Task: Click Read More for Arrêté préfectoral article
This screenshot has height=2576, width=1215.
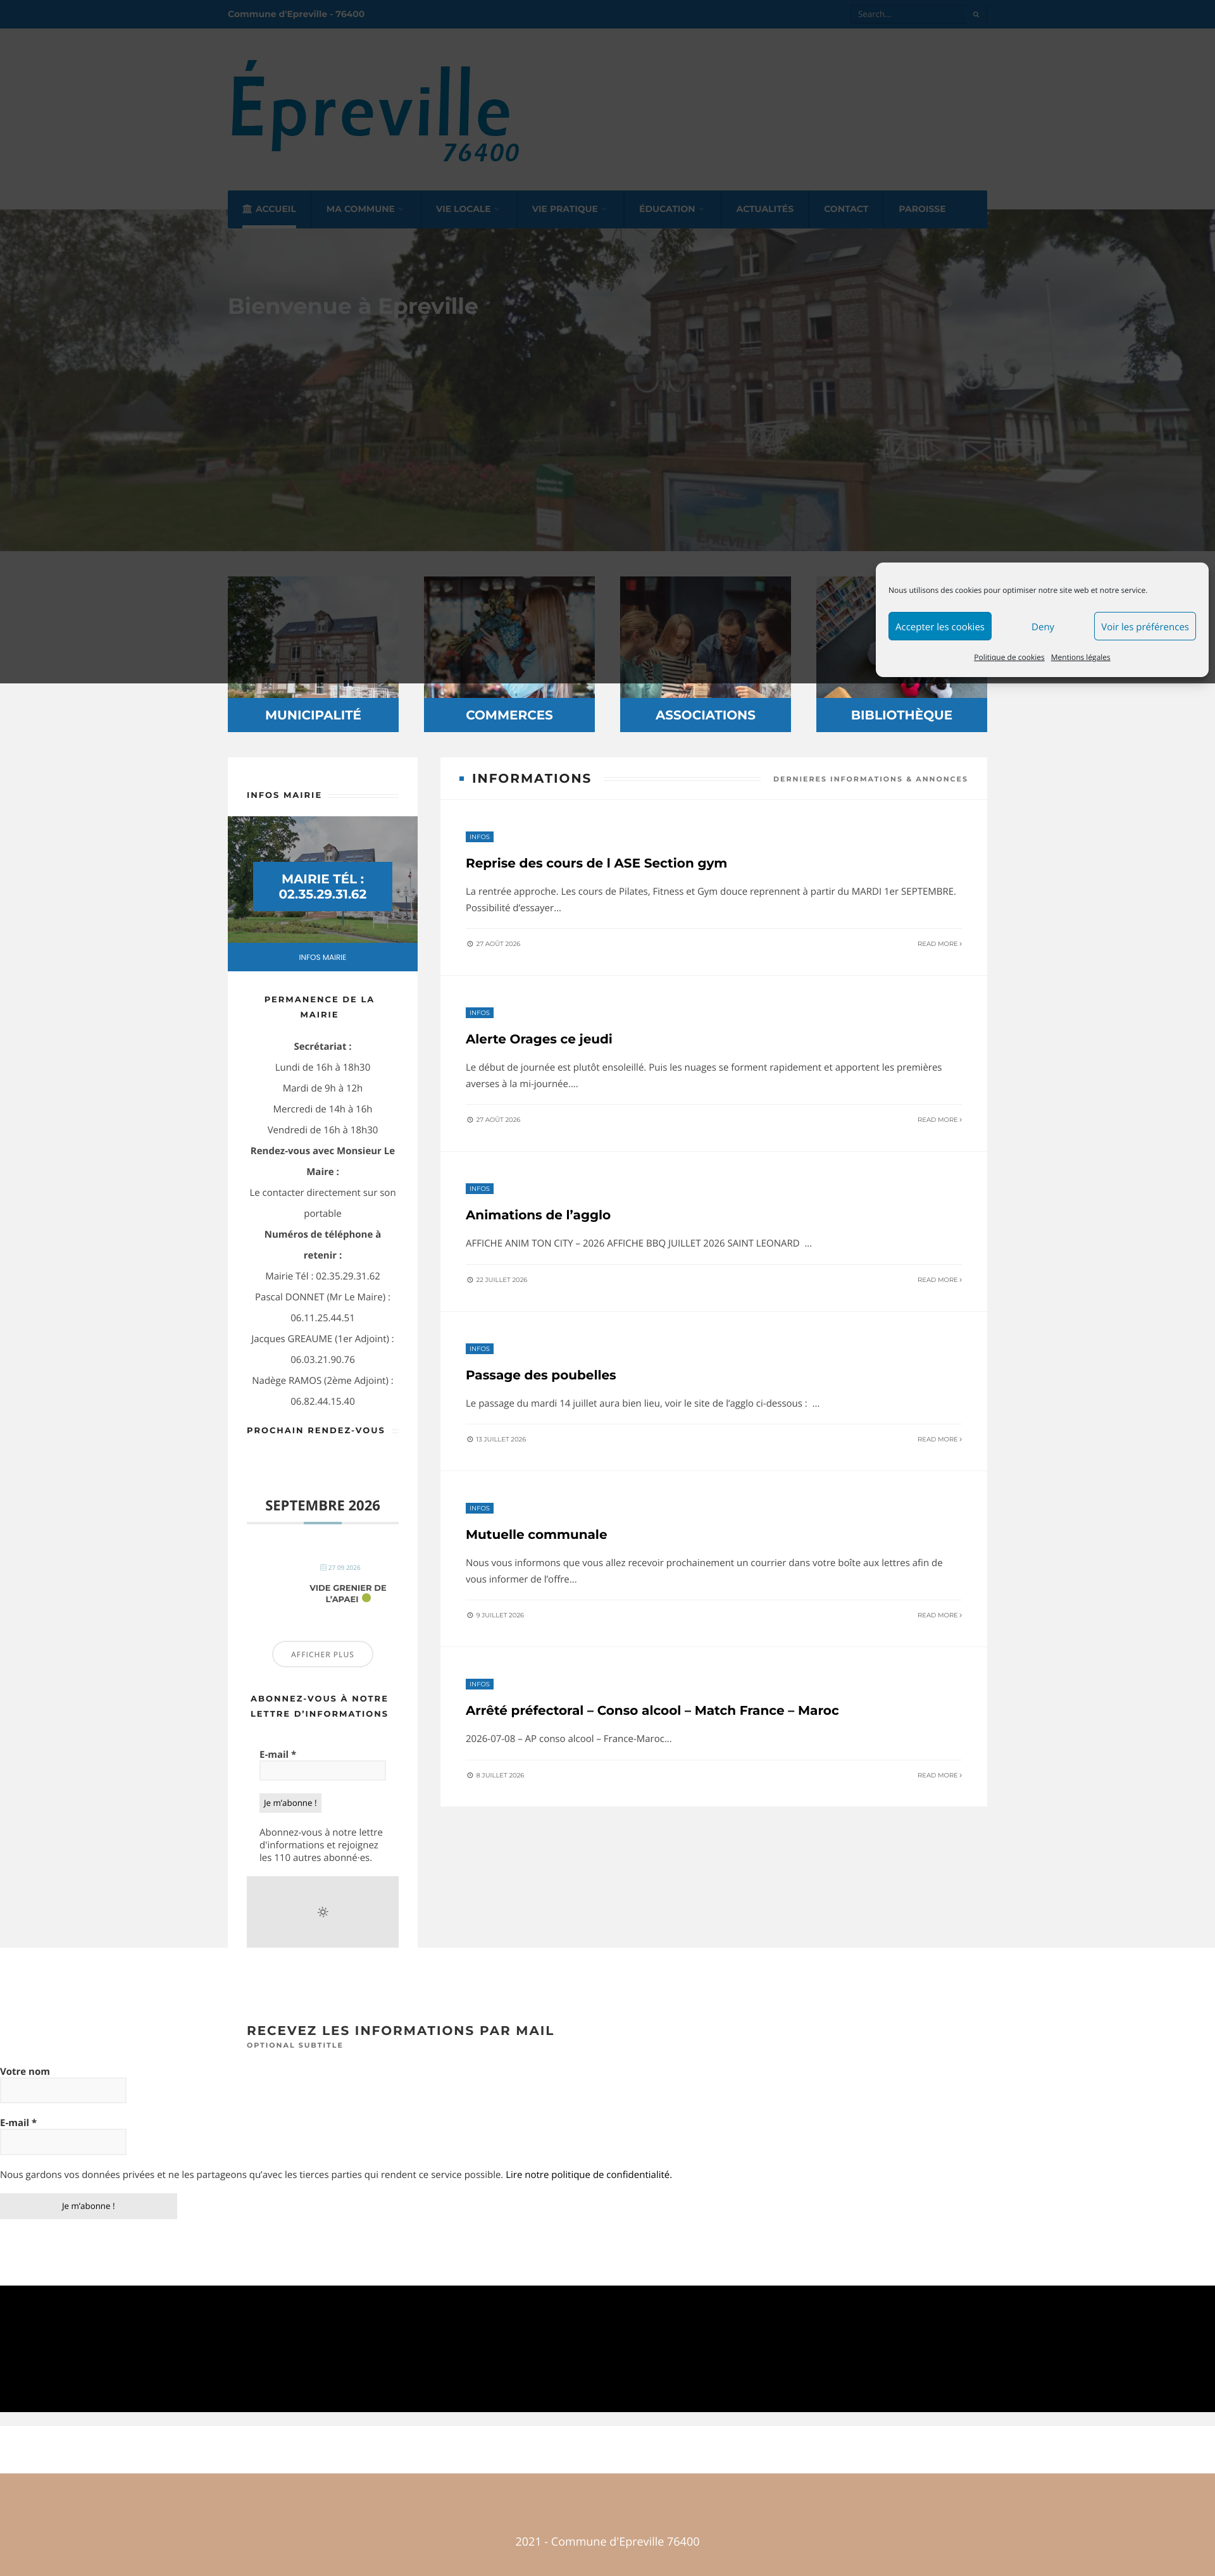Action: coord(939,1775)
